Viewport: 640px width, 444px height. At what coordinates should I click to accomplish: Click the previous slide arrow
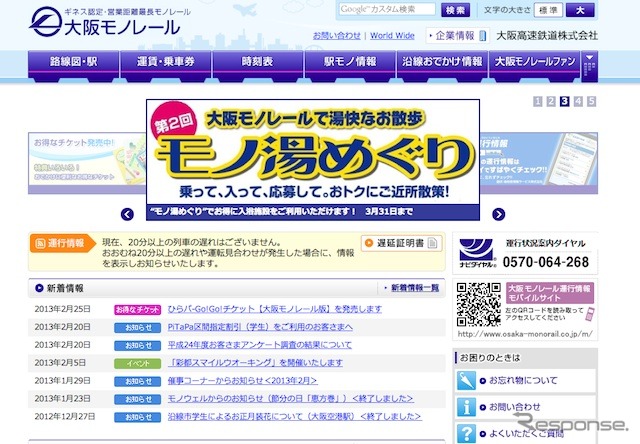[x=127, y=214]
